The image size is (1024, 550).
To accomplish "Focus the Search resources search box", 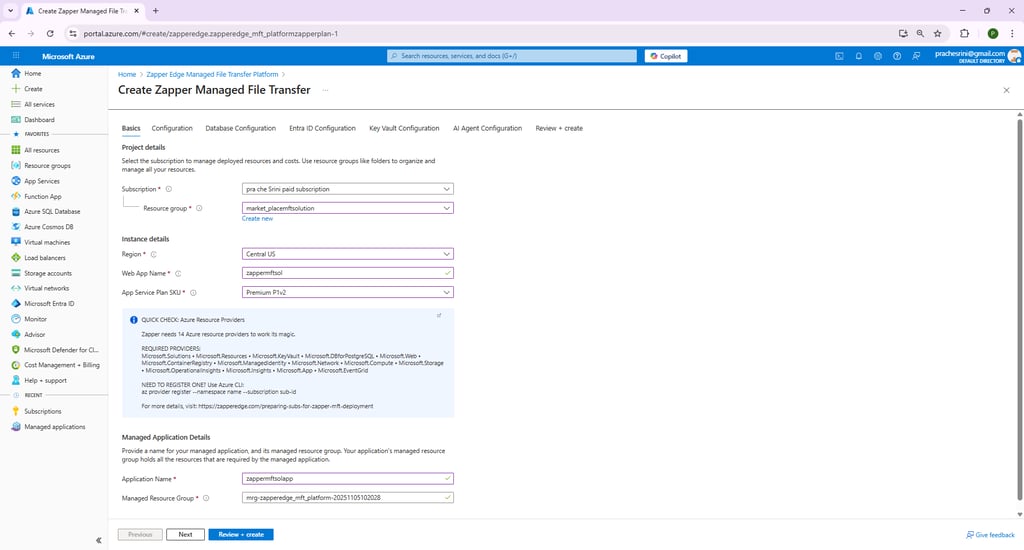I will (512, 56).
